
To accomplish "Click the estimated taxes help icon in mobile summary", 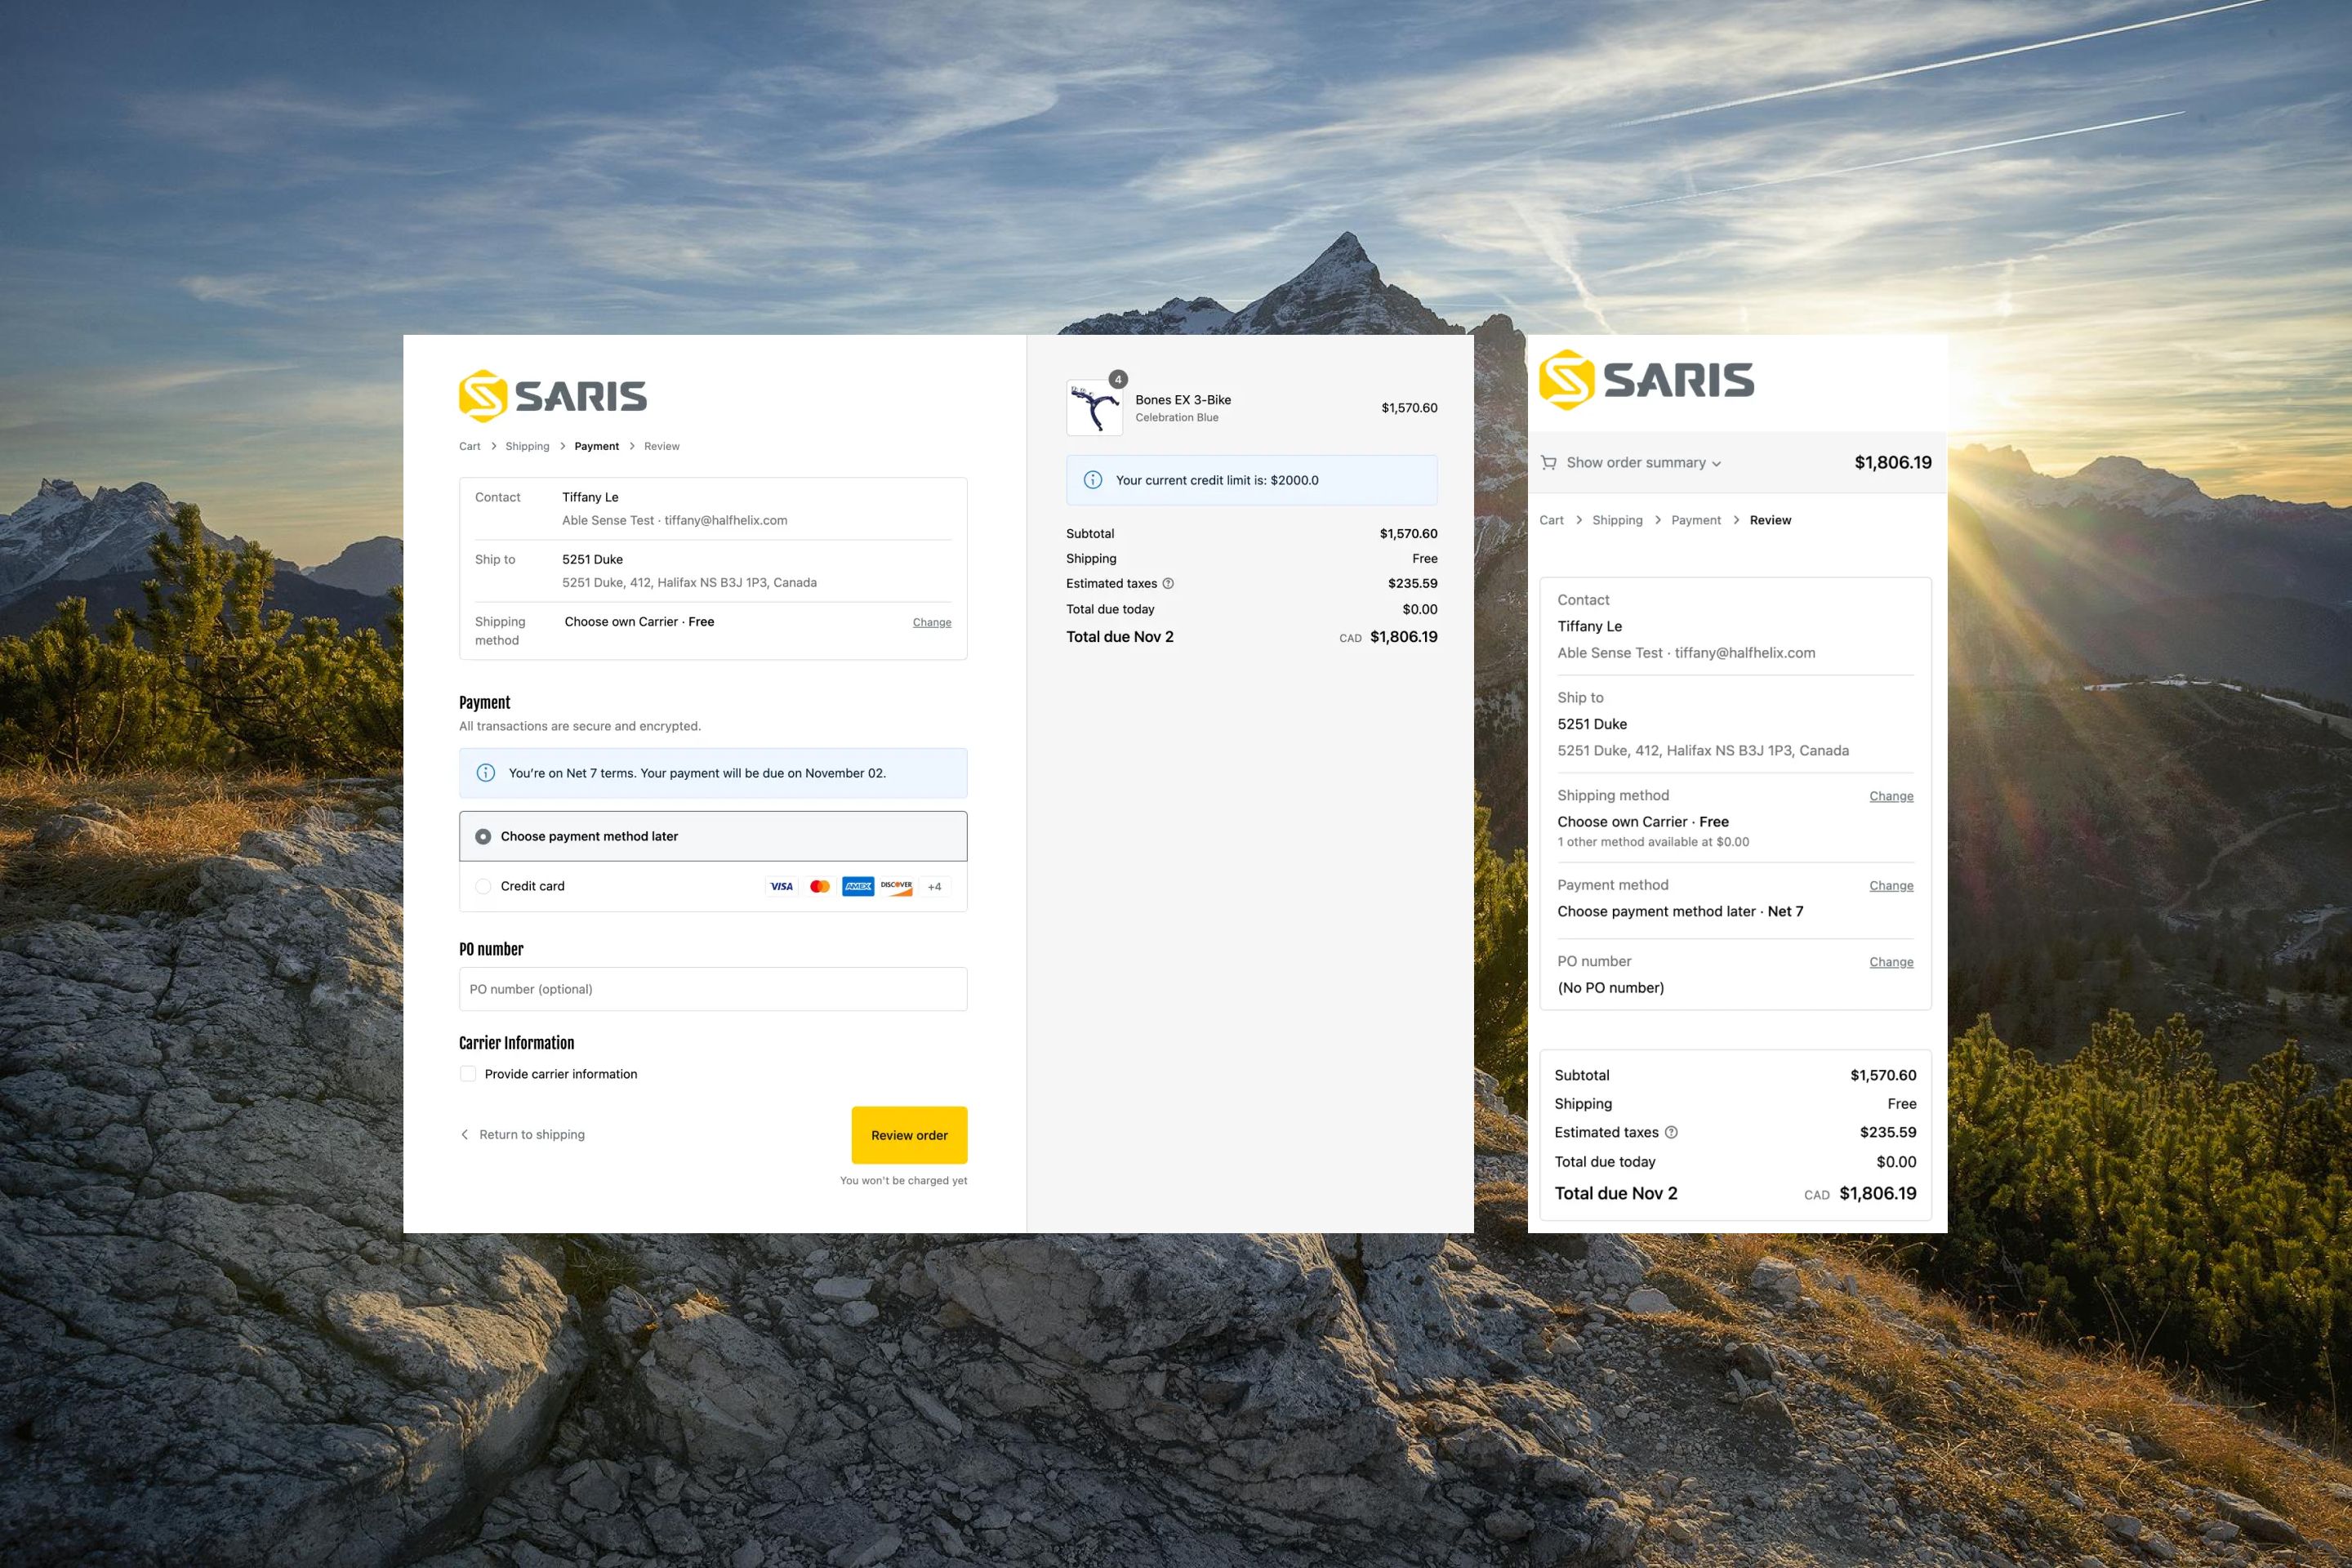I will (1671, 1132).
